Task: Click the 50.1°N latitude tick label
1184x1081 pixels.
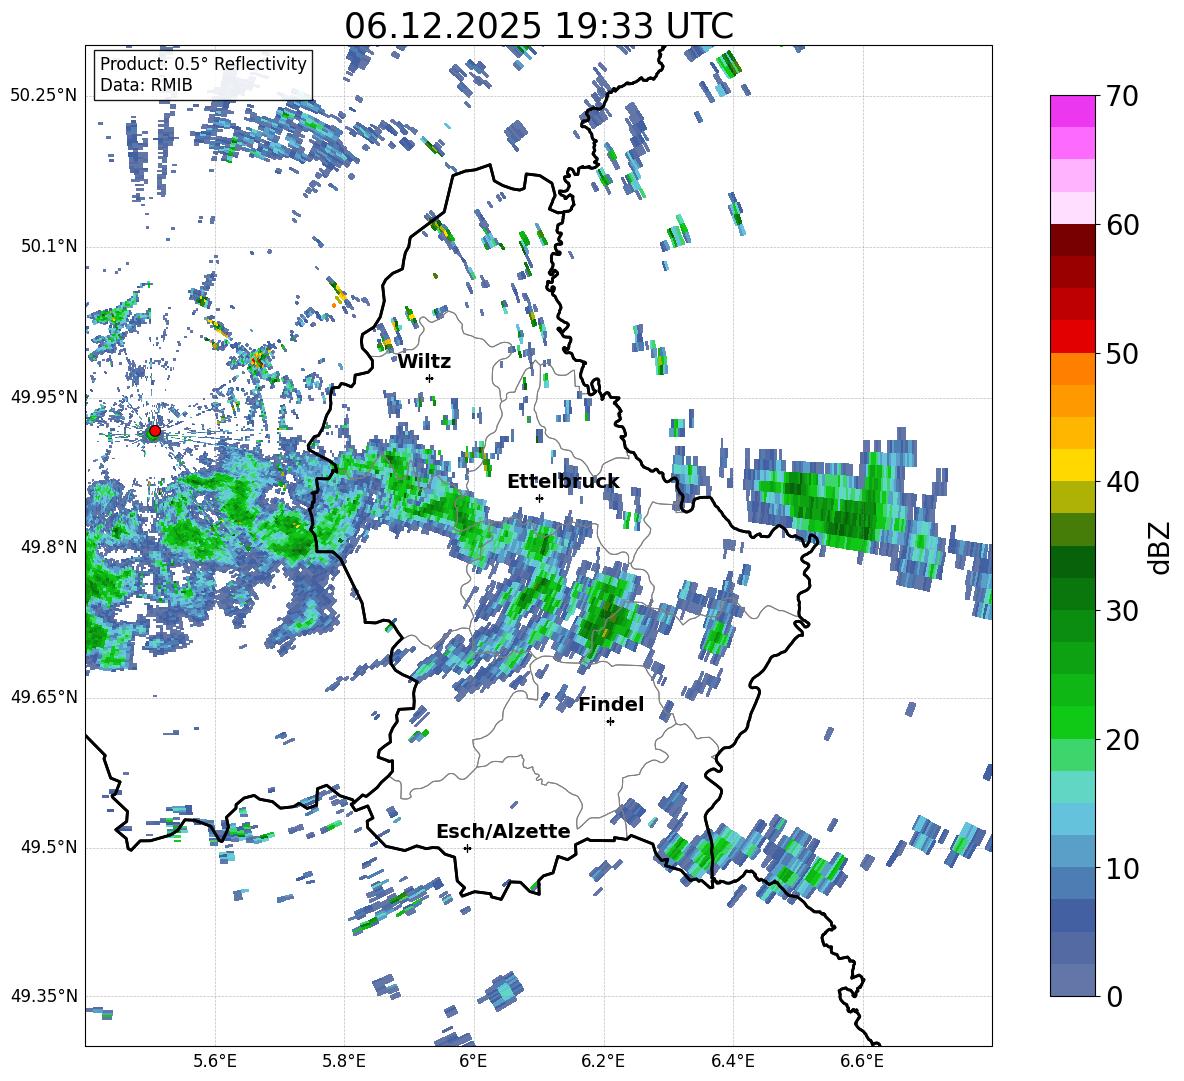Action: click(48, 247)
